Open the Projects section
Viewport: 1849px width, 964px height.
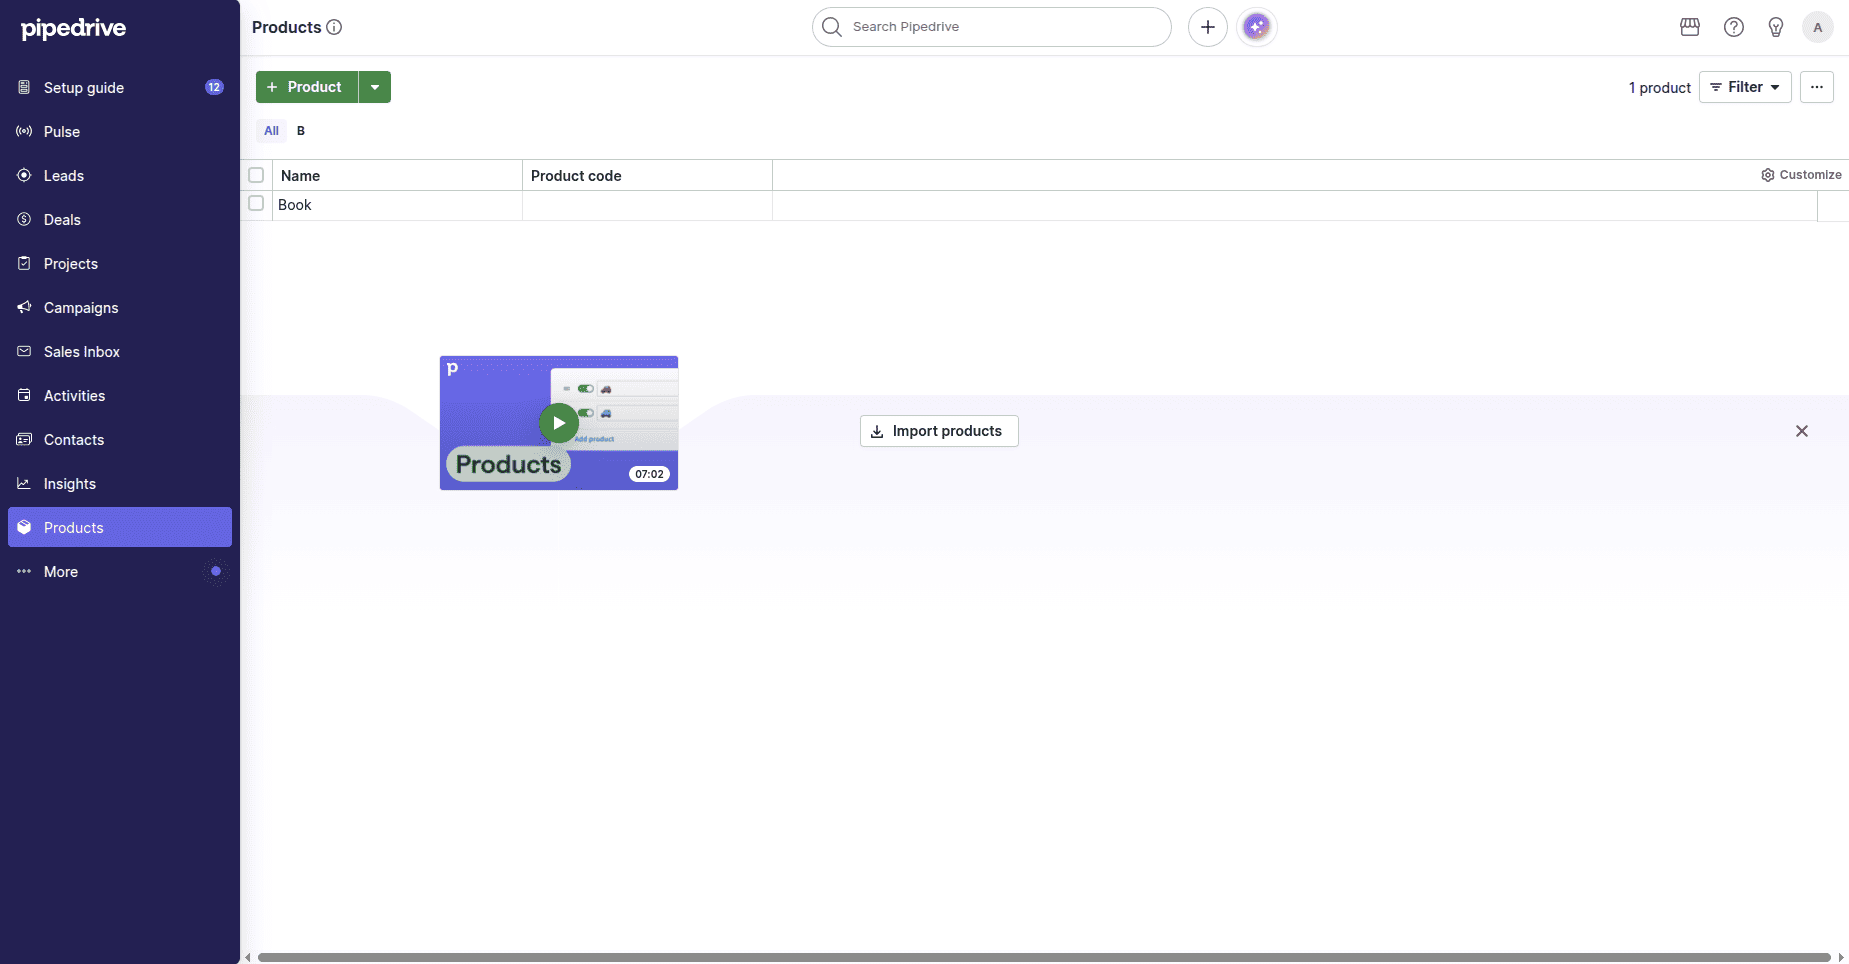point(120,263)
